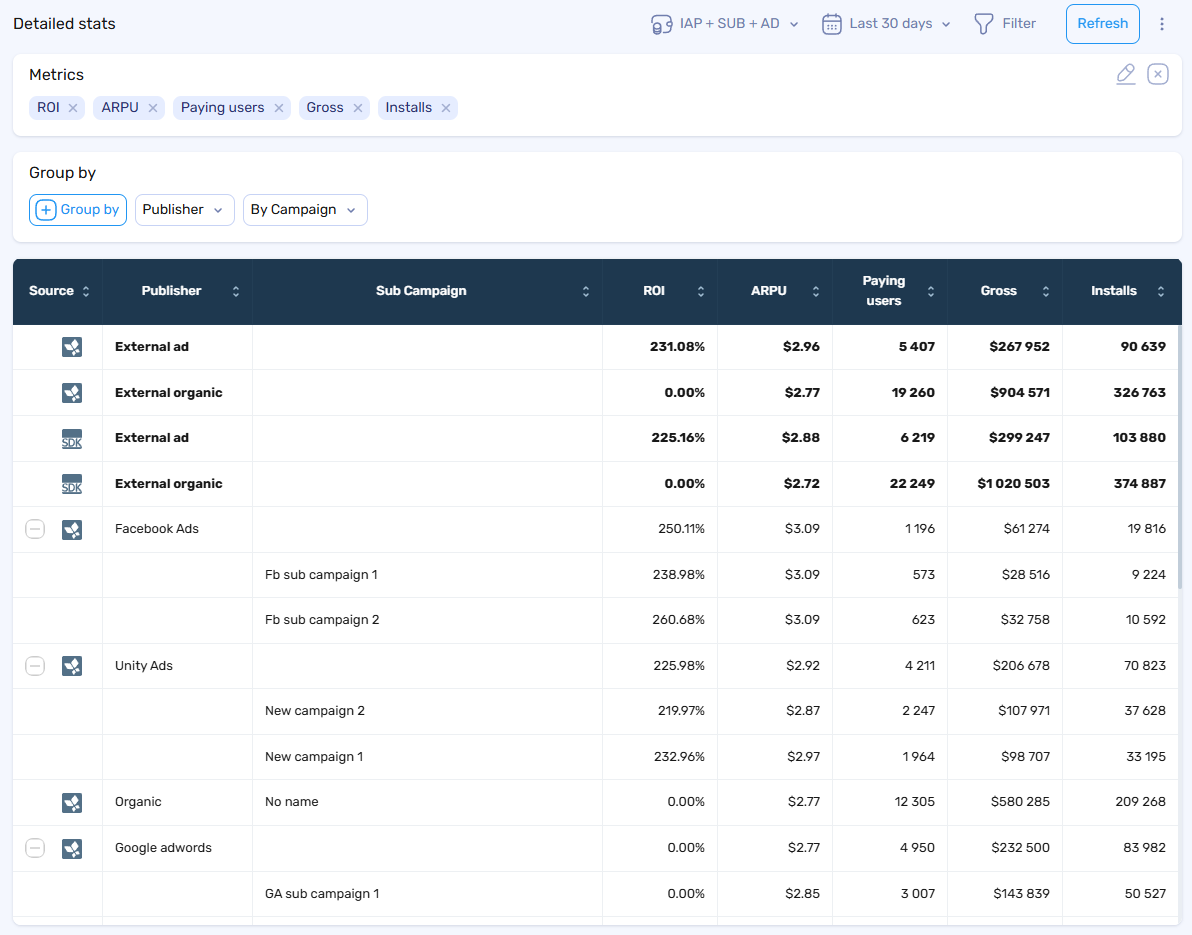Click the Group by add button

tap(78, 210)
